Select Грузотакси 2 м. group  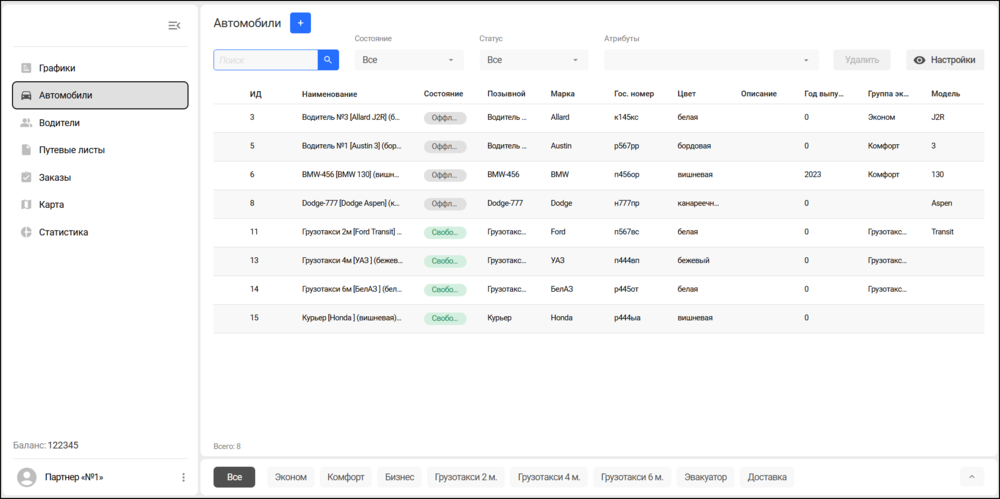point(466,477)
